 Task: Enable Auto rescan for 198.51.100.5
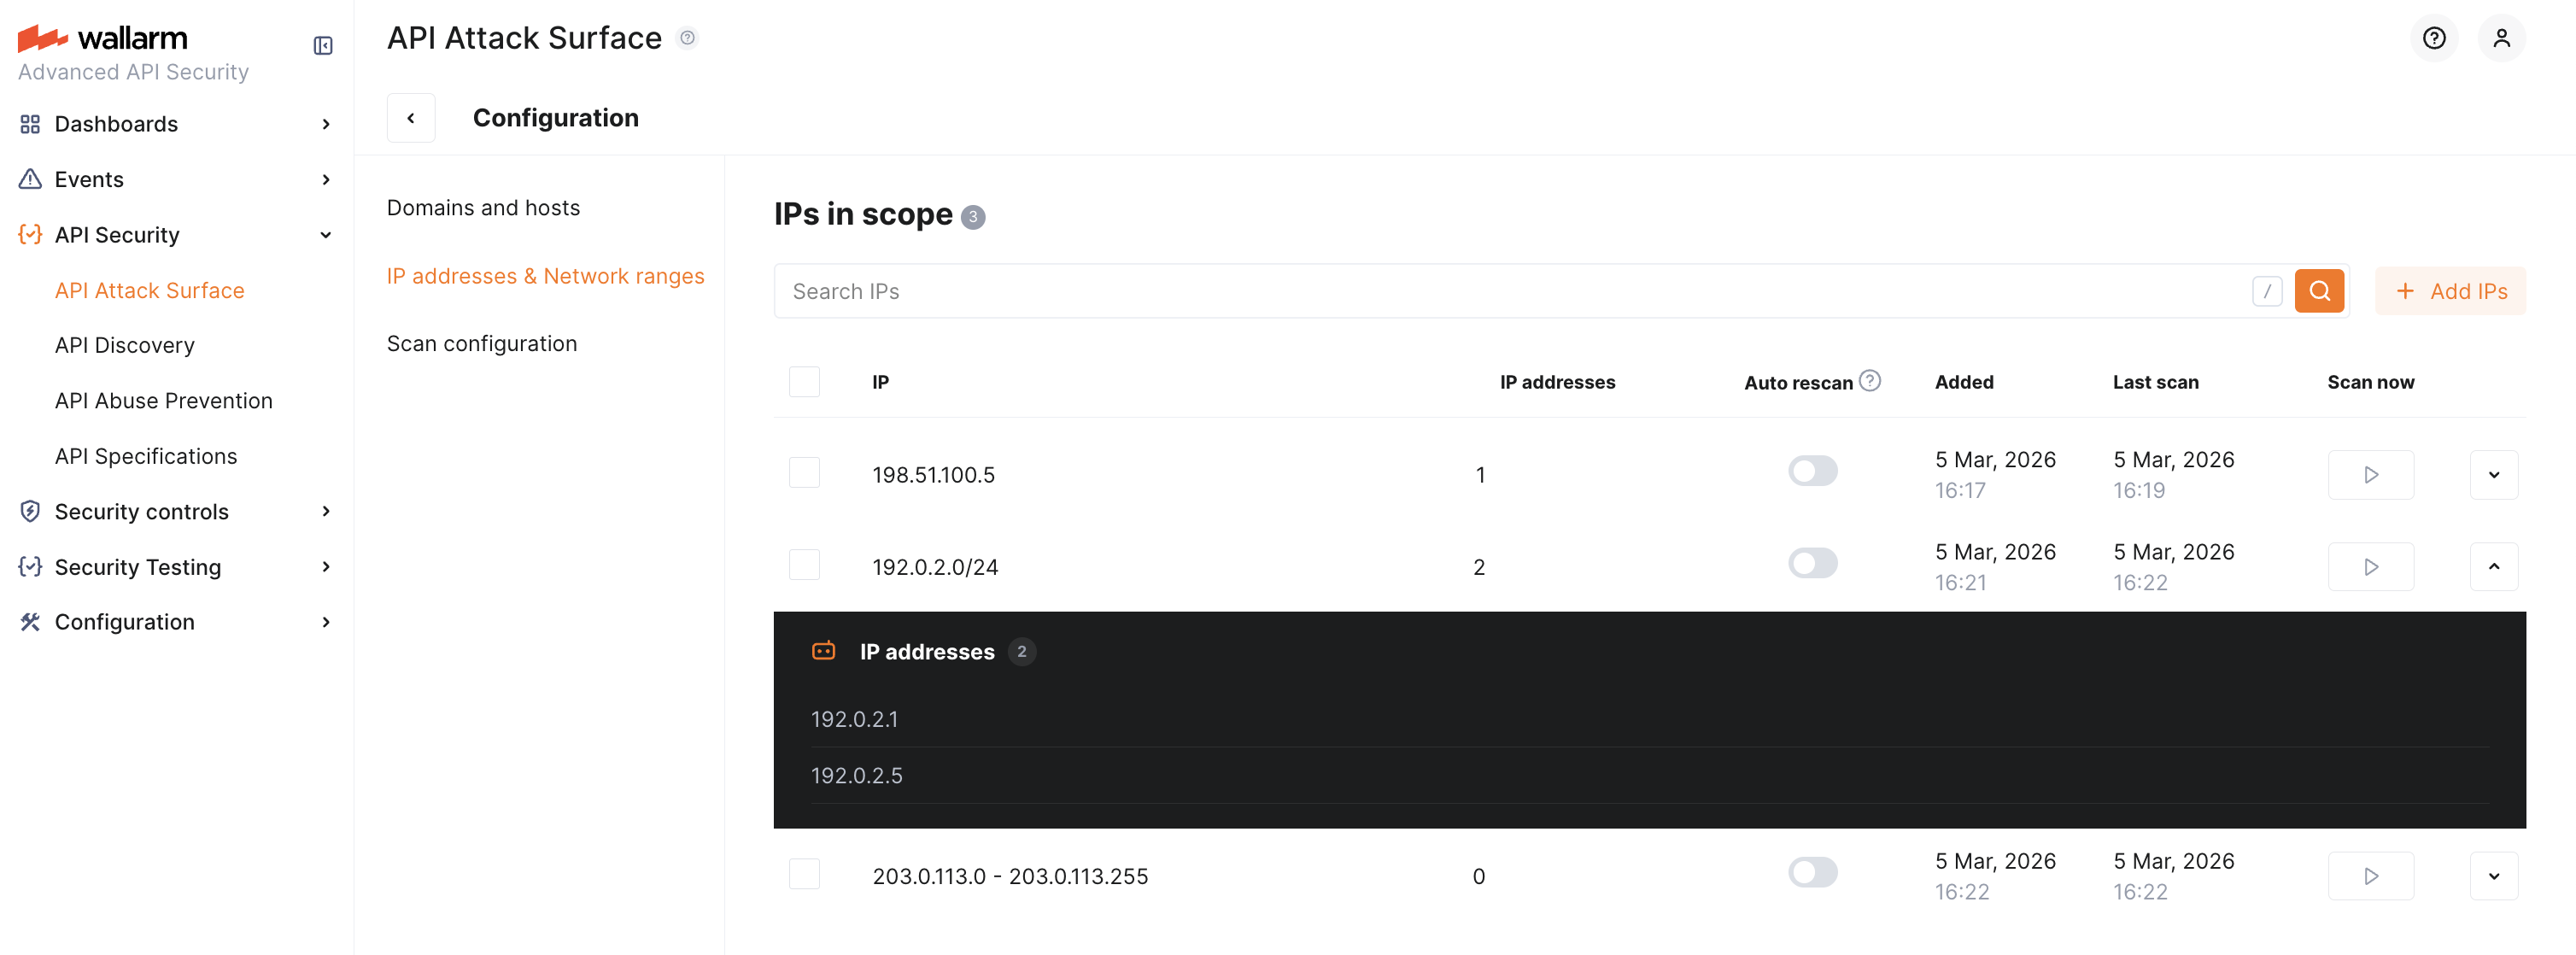coord(1813,470)
